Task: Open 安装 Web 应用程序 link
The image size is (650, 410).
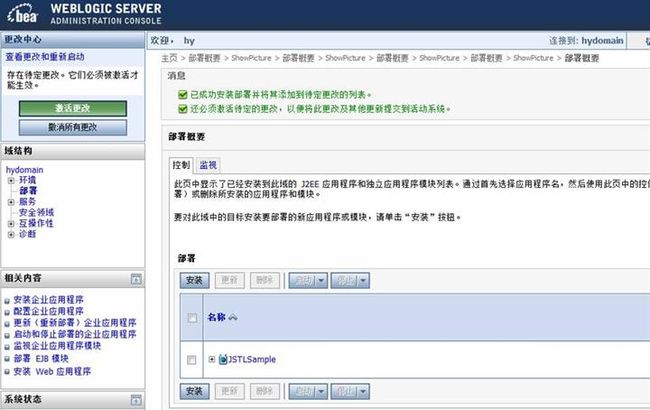Action: tap(52, 371)
